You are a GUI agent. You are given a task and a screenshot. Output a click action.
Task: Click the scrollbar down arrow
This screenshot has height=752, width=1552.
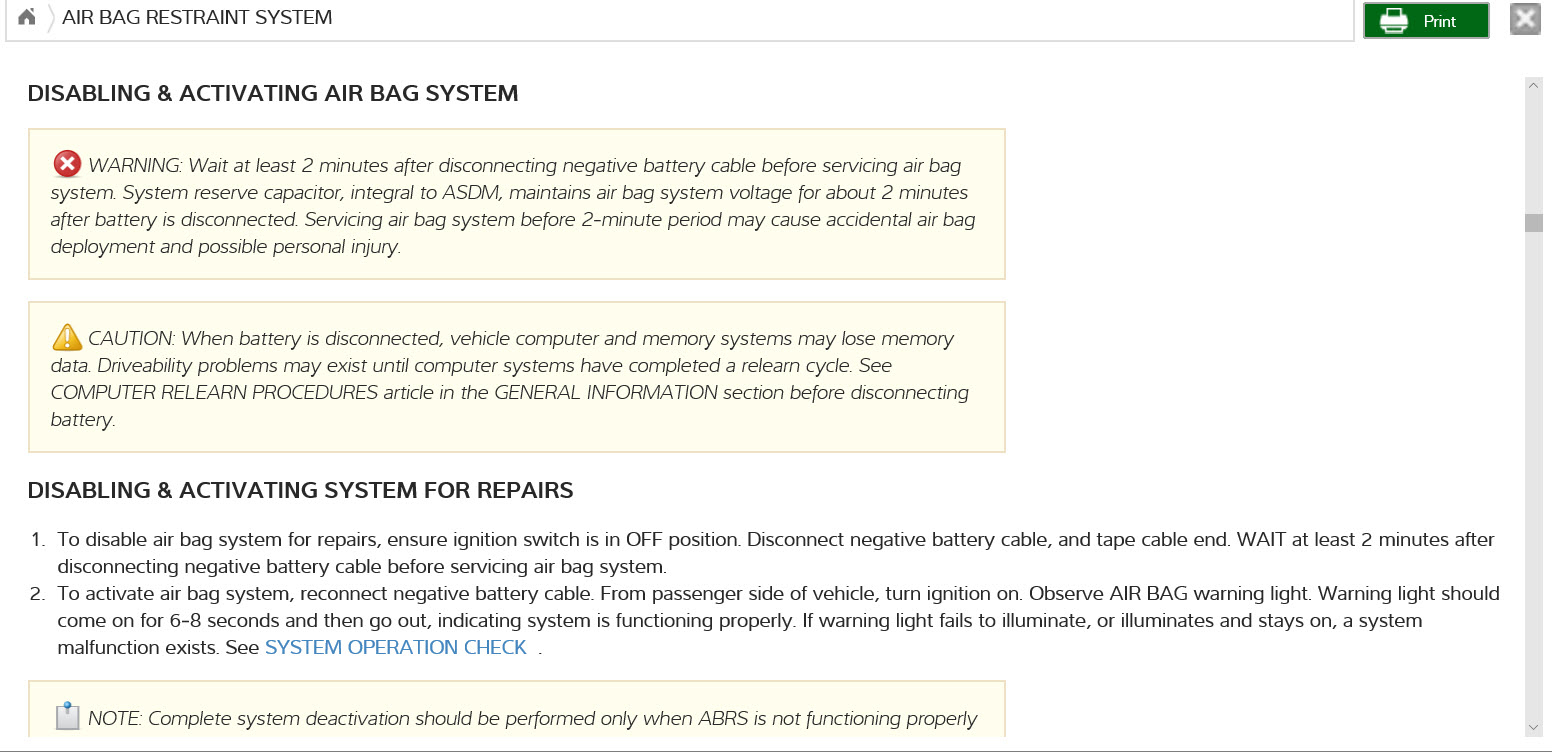[x=1533, y=727]
